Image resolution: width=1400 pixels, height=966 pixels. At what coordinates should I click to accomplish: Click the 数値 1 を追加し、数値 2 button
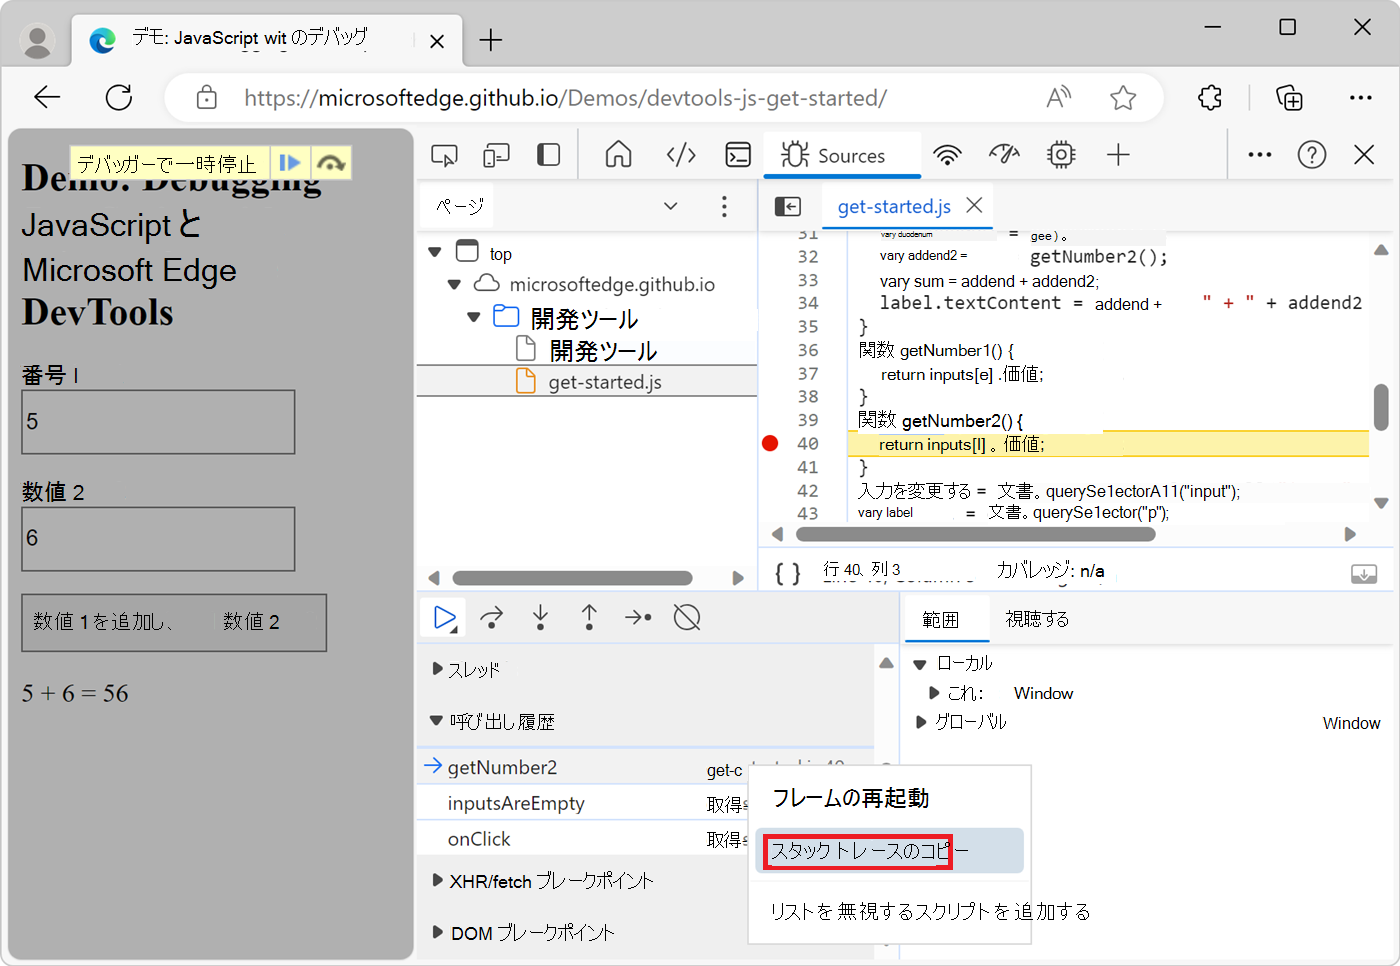coord(174,622)
